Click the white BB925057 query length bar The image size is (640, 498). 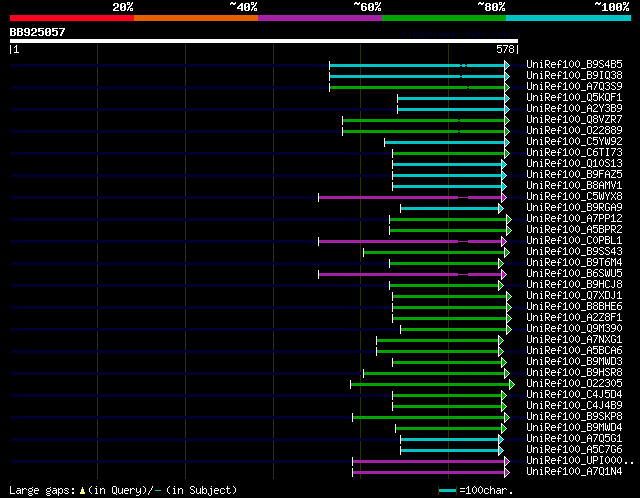click(x=264, y=41)
